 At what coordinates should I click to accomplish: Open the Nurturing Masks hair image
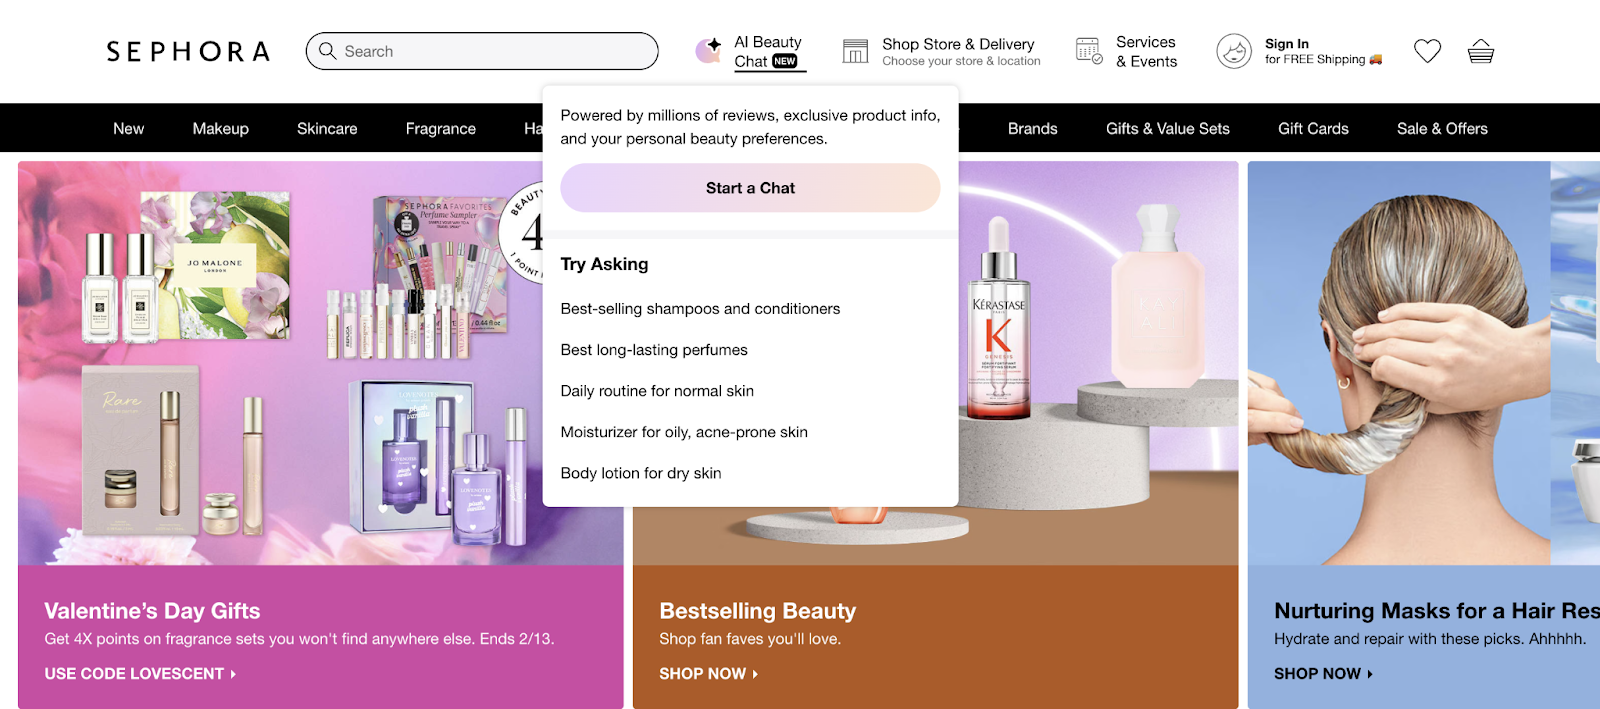pyautogui.click(x=1424, y=363)
